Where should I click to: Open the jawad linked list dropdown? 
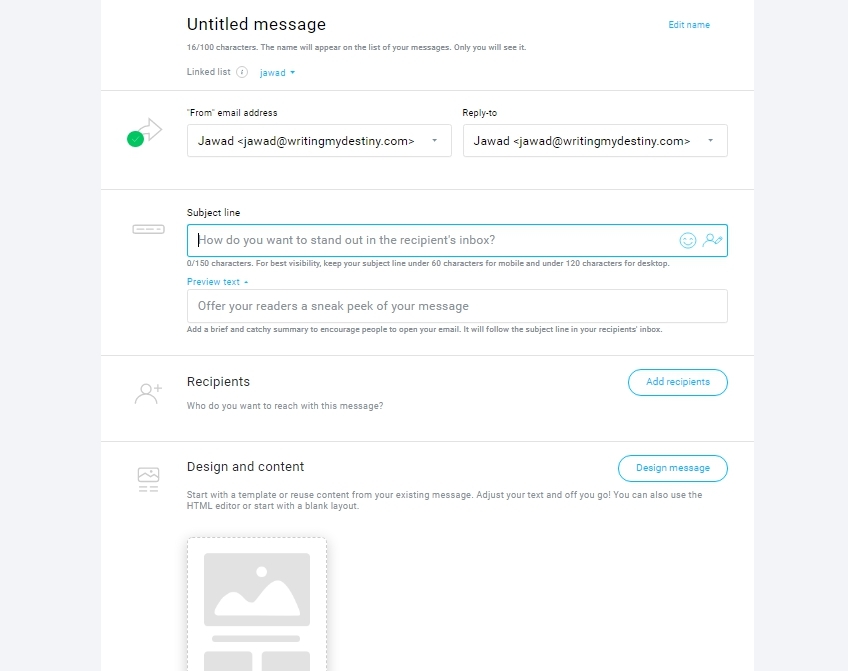point(277,72)
